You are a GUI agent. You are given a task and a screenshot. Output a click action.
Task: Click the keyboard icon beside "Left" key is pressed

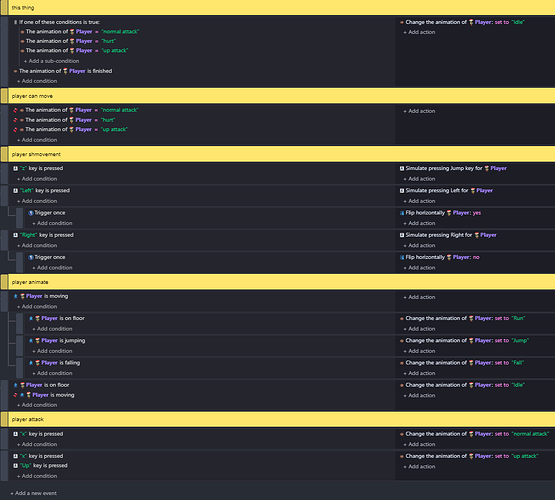click(x=16, y=191)
